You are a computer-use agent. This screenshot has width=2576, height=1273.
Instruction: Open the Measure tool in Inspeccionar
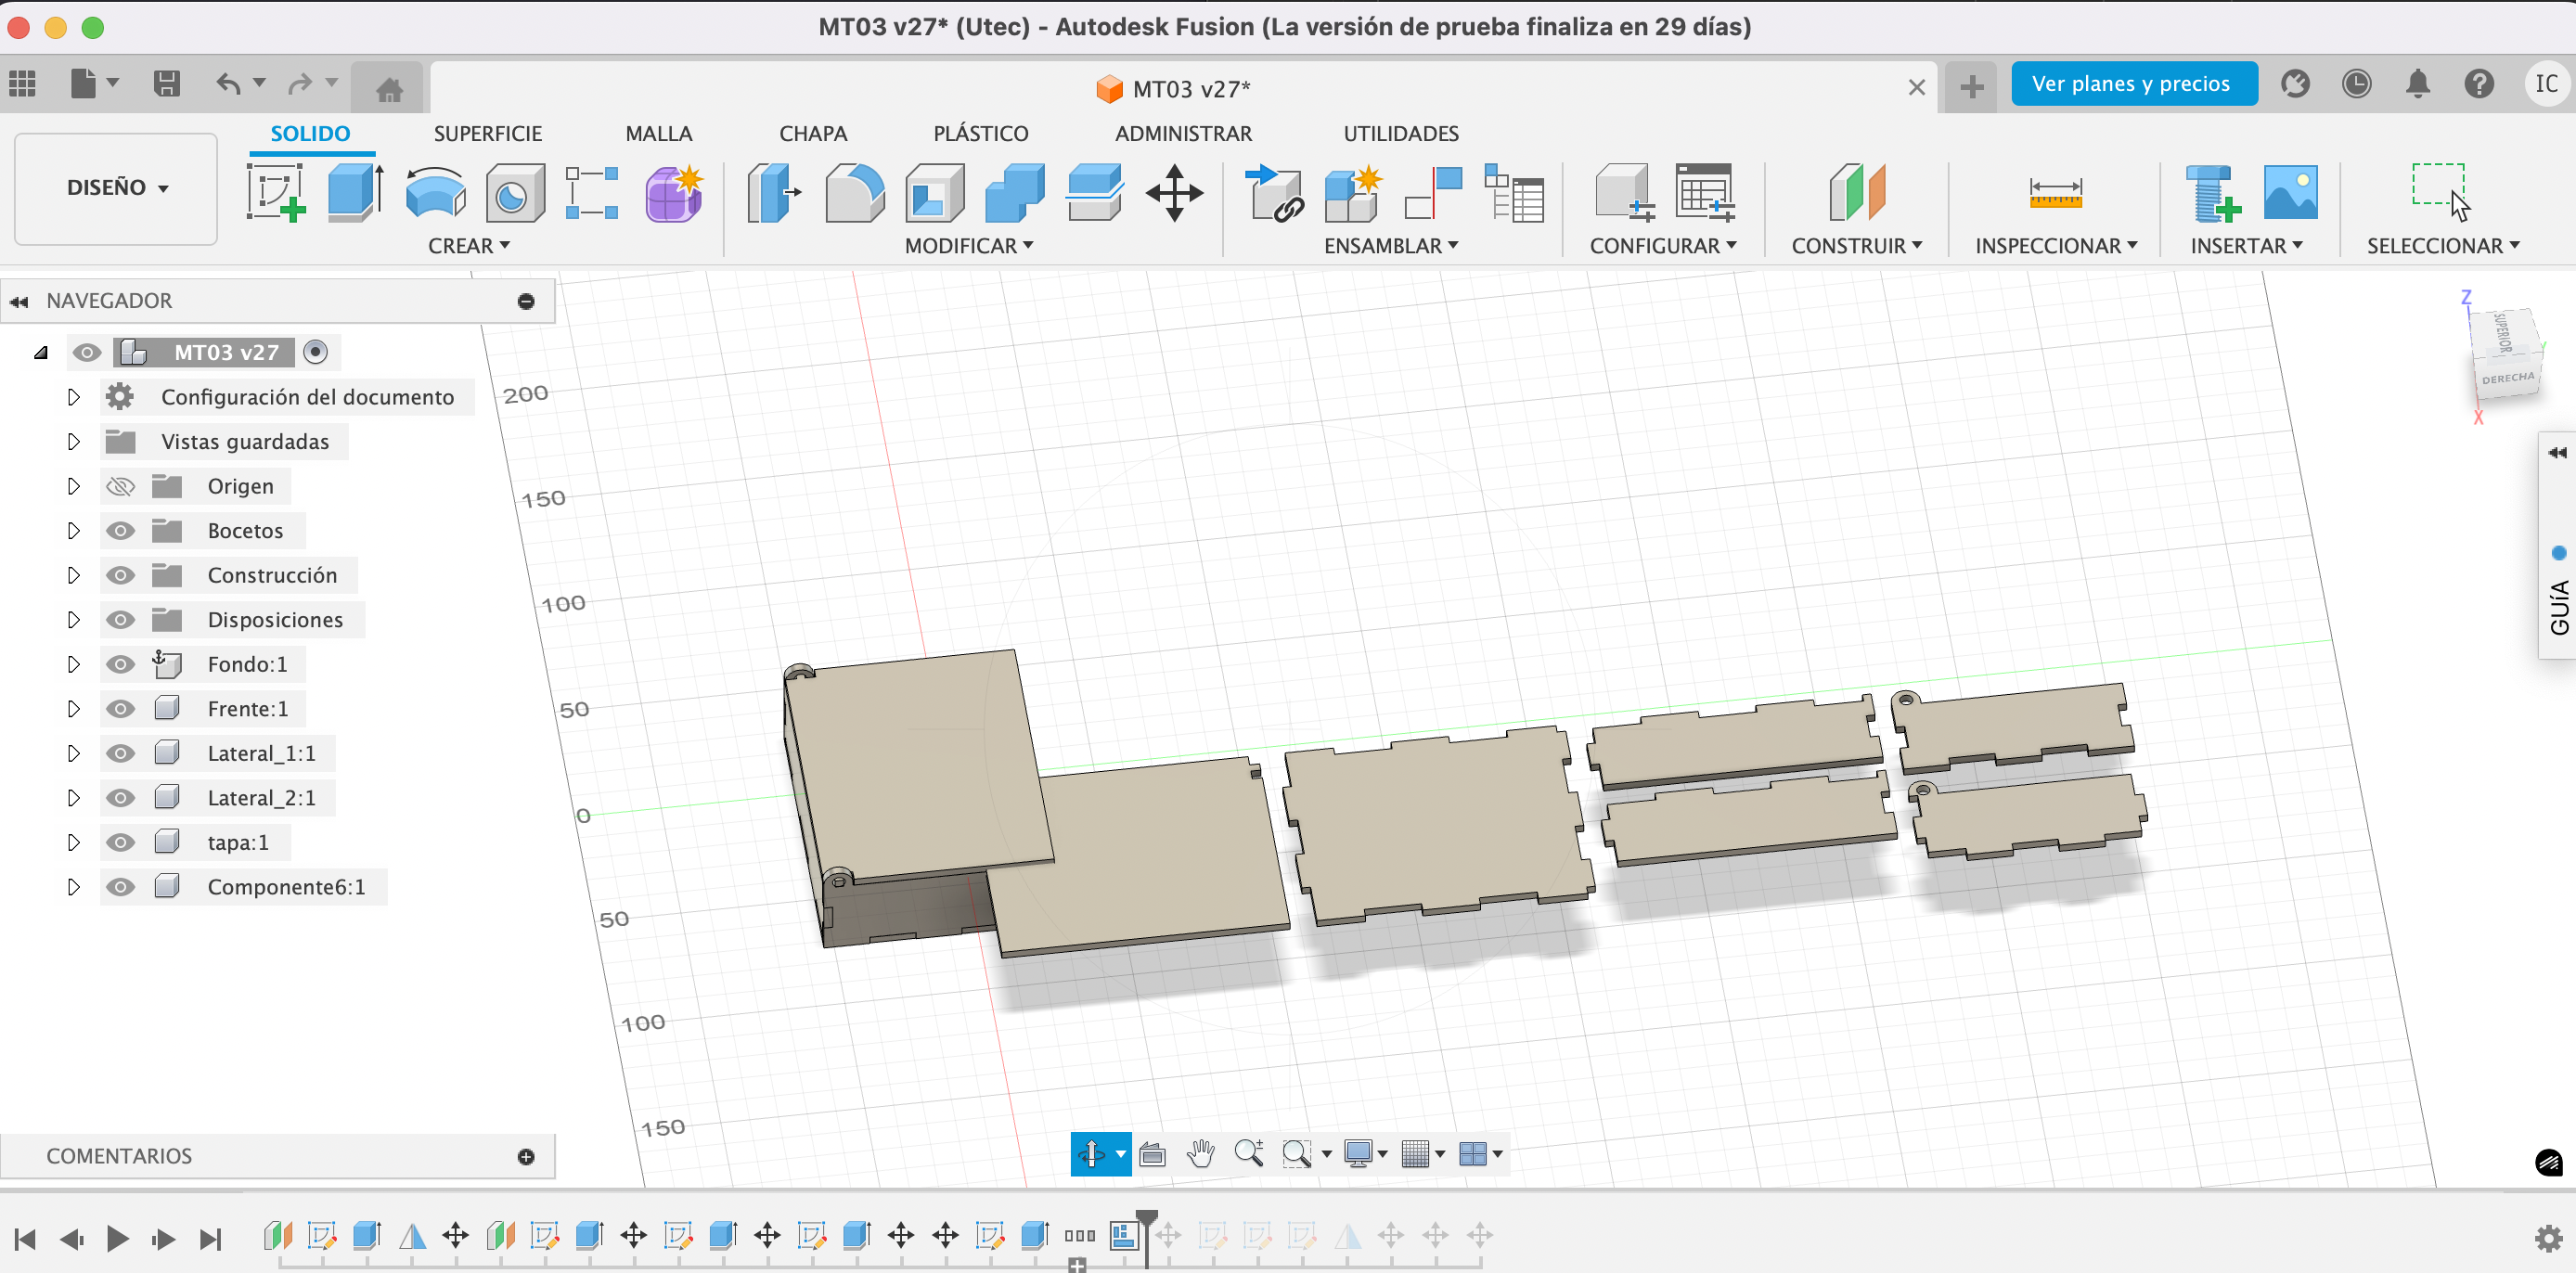point(2055,192)
